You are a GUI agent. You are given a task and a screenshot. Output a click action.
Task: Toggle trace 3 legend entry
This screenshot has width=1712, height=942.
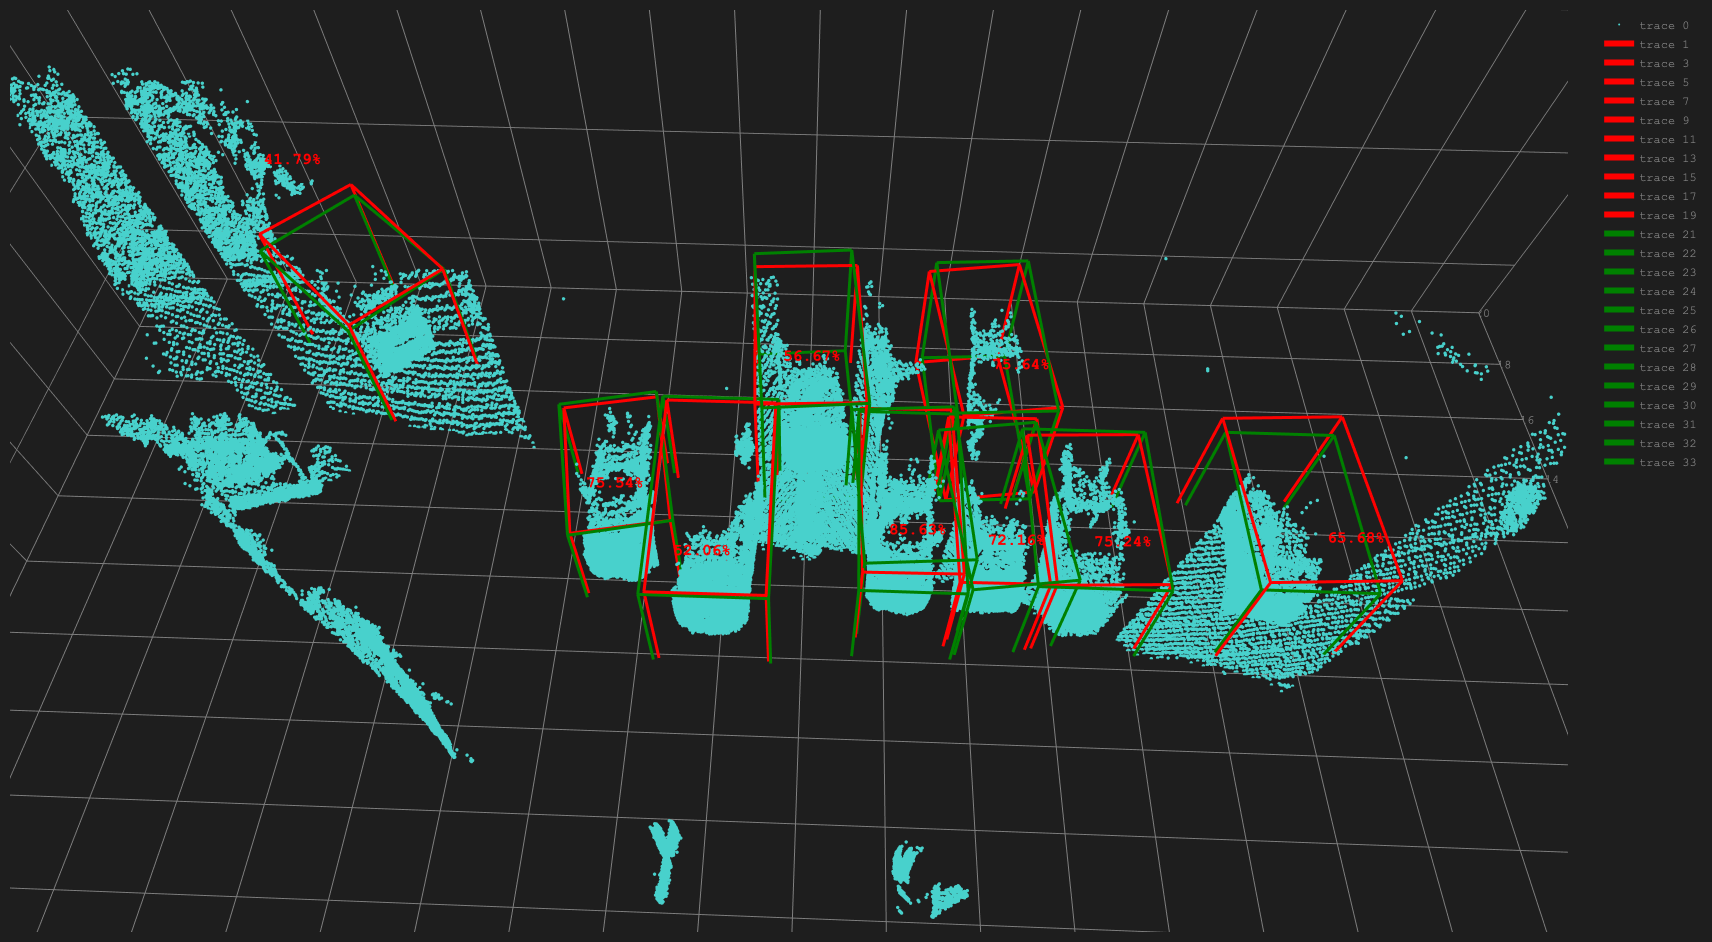tap(1663, 64)
